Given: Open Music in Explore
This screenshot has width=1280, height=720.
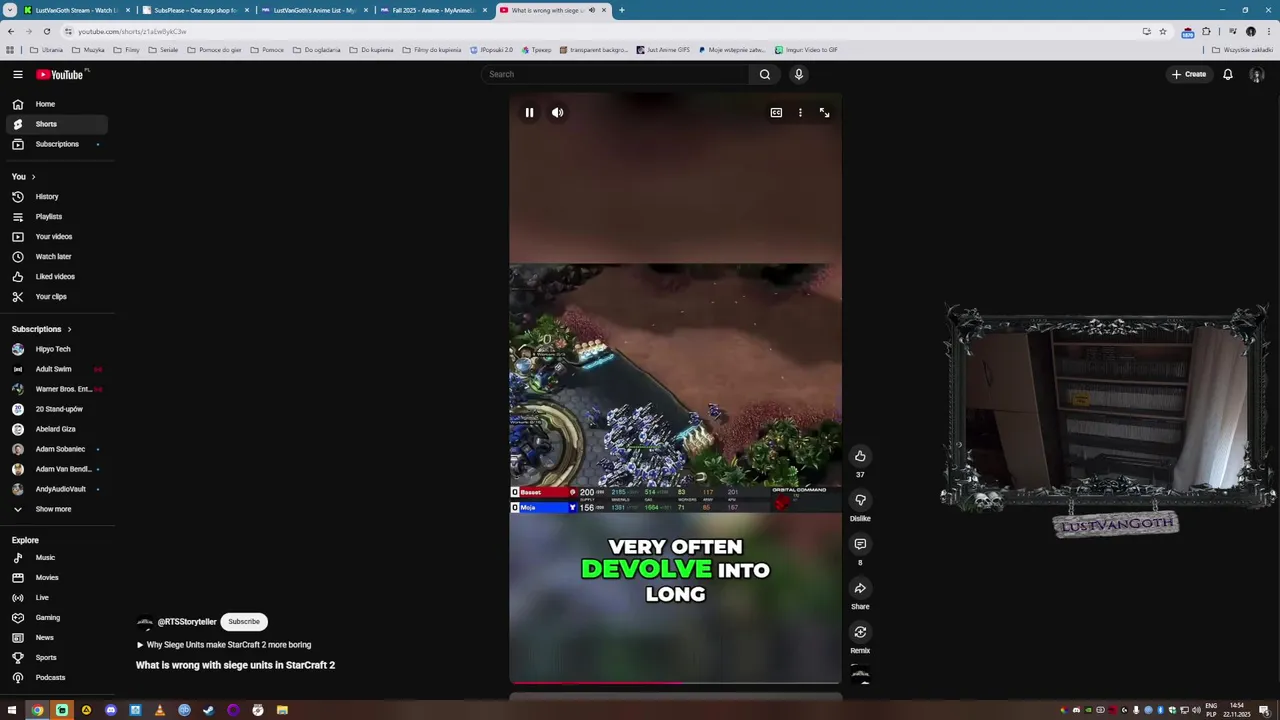Looking at the screenshot, I should (55, 558).
